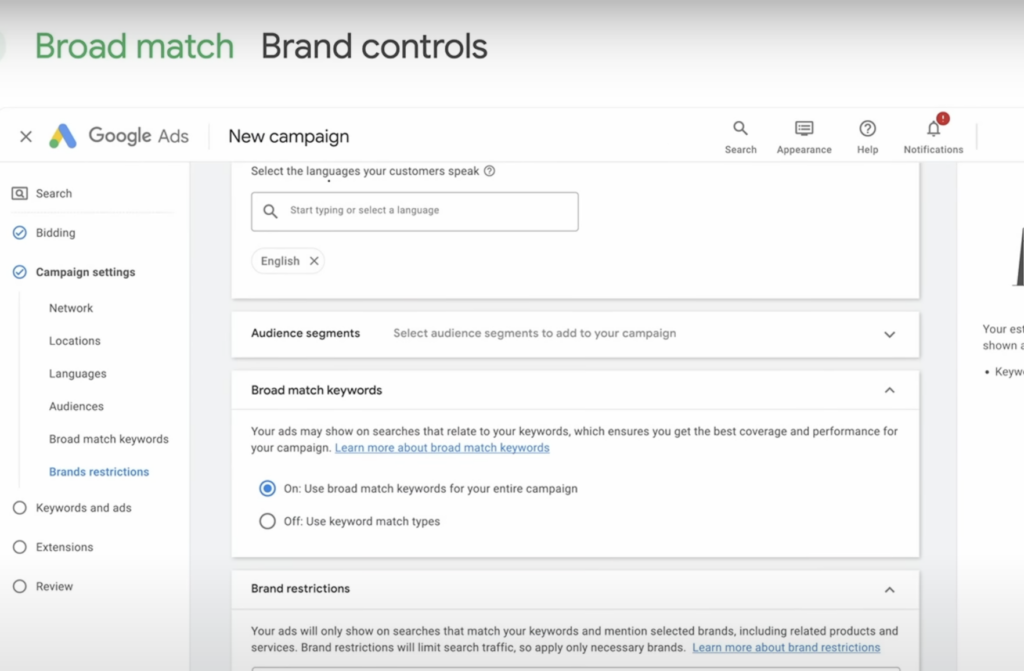This screenshot has width=1024, height=671.
Task: Click the language search input field
Action: coord(415,211)
